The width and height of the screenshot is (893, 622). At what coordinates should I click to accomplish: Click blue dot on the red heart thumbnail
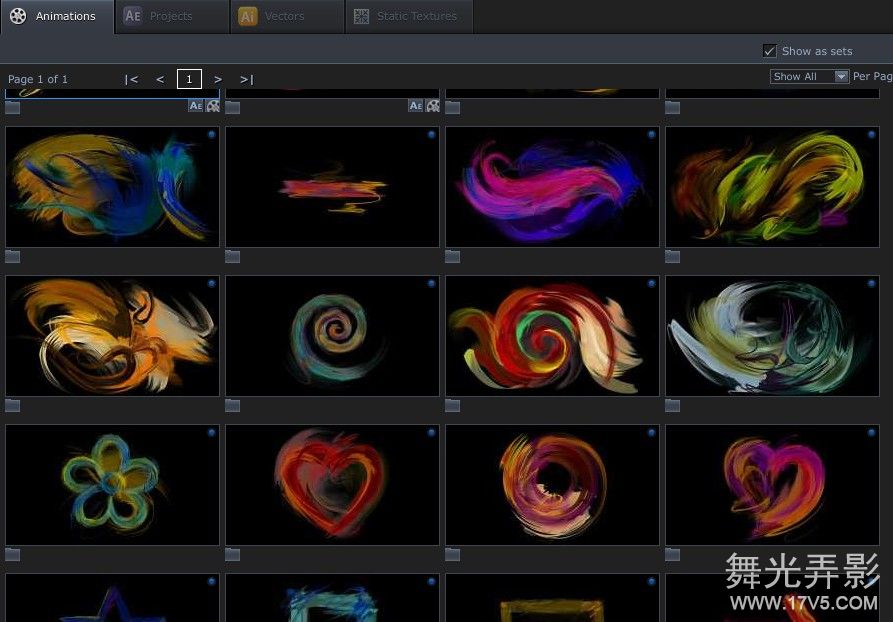(431, 432)
